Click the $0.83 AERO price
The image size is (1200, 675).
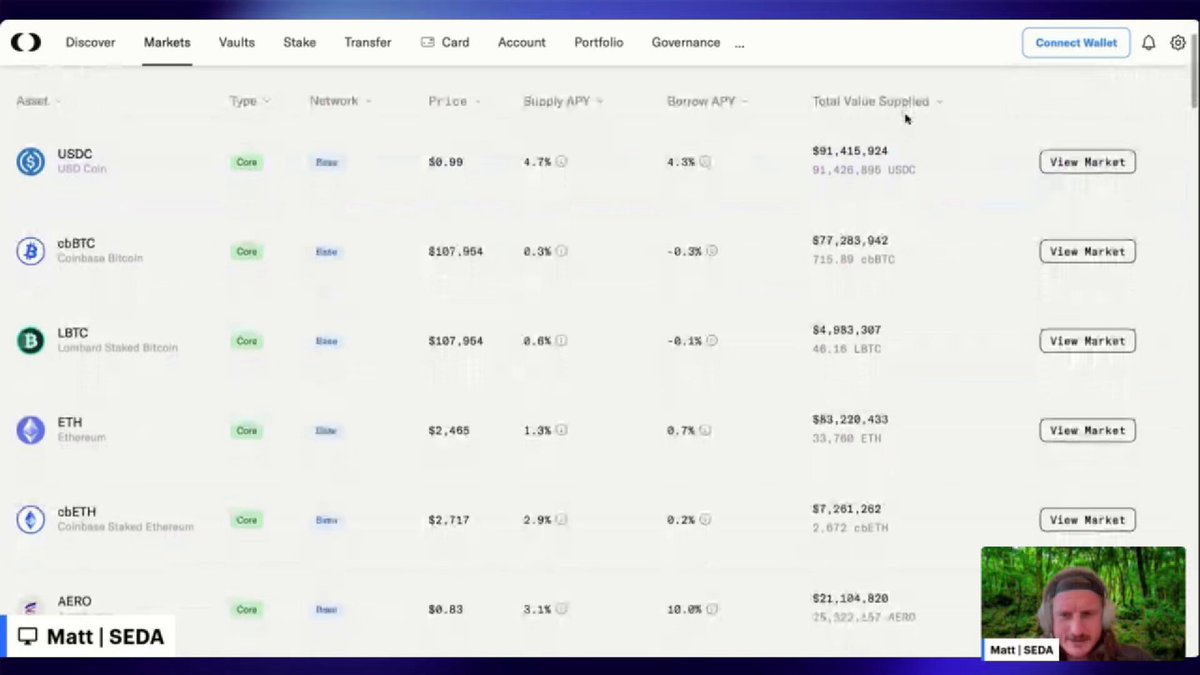point(445,609)
